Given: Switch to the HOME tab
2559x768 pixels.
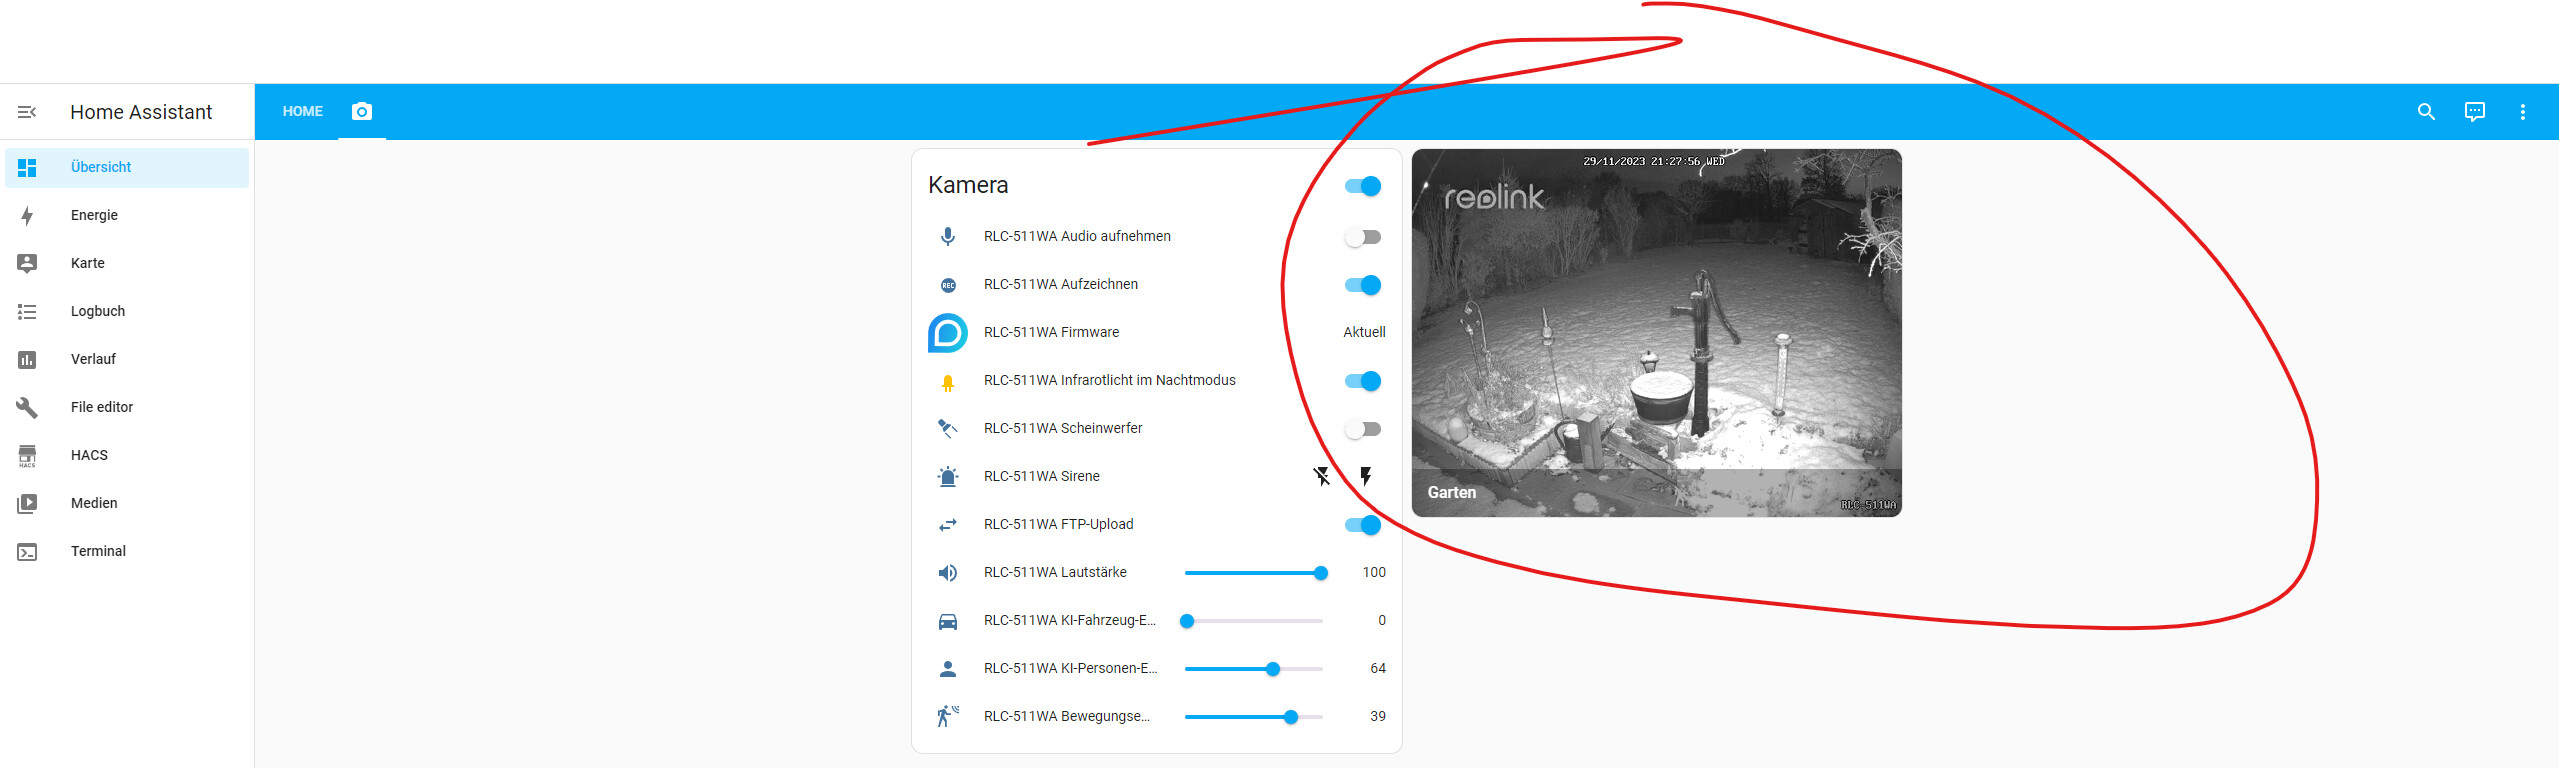Looking at the screenshot, I should pyautogui.click(x=302, y=112).
